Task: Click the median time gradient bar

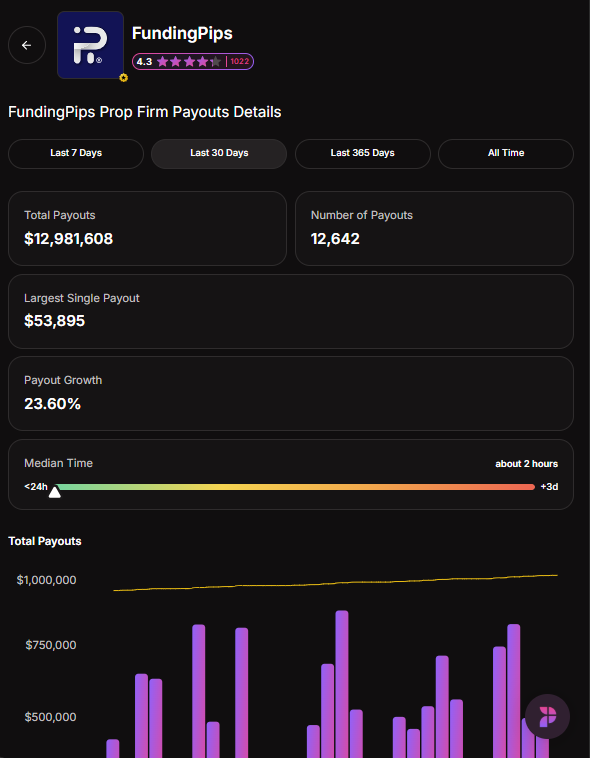Action: coord(295,487)
